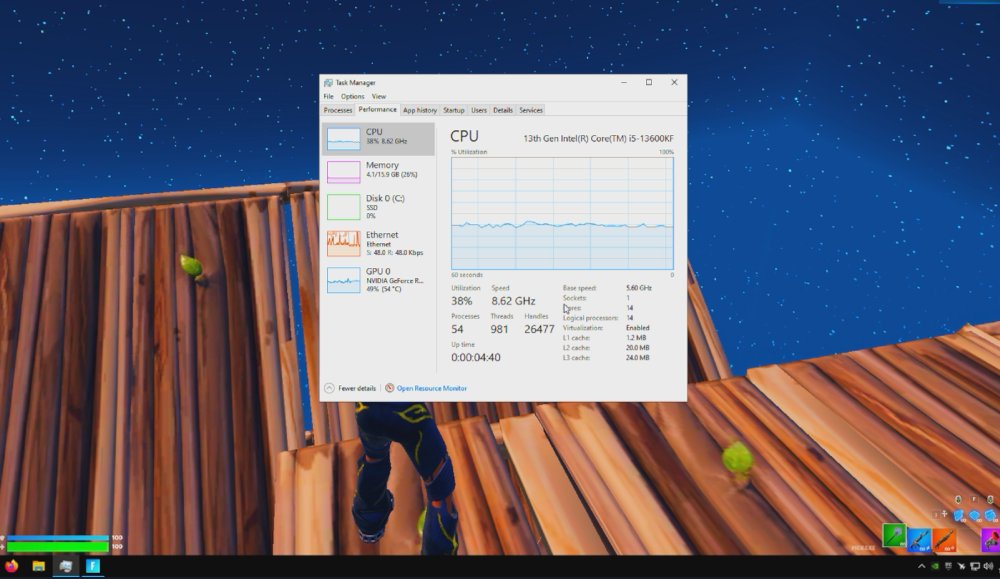
Task: Click the large CPU heading
Action: click(464, 136)
